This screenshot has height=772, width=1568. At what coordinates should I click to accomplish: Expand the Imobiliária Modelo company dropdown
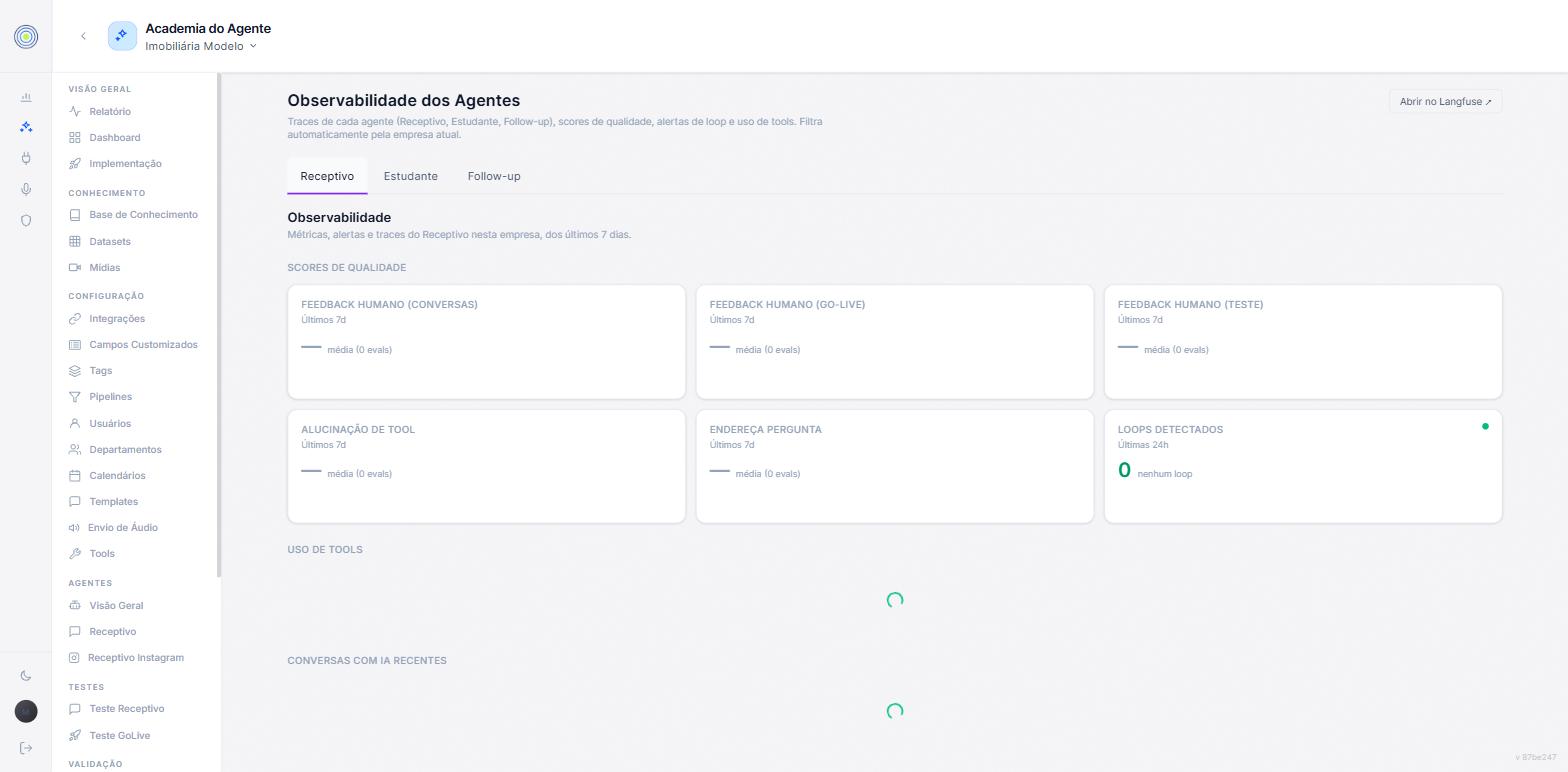[x=201, y=46]
